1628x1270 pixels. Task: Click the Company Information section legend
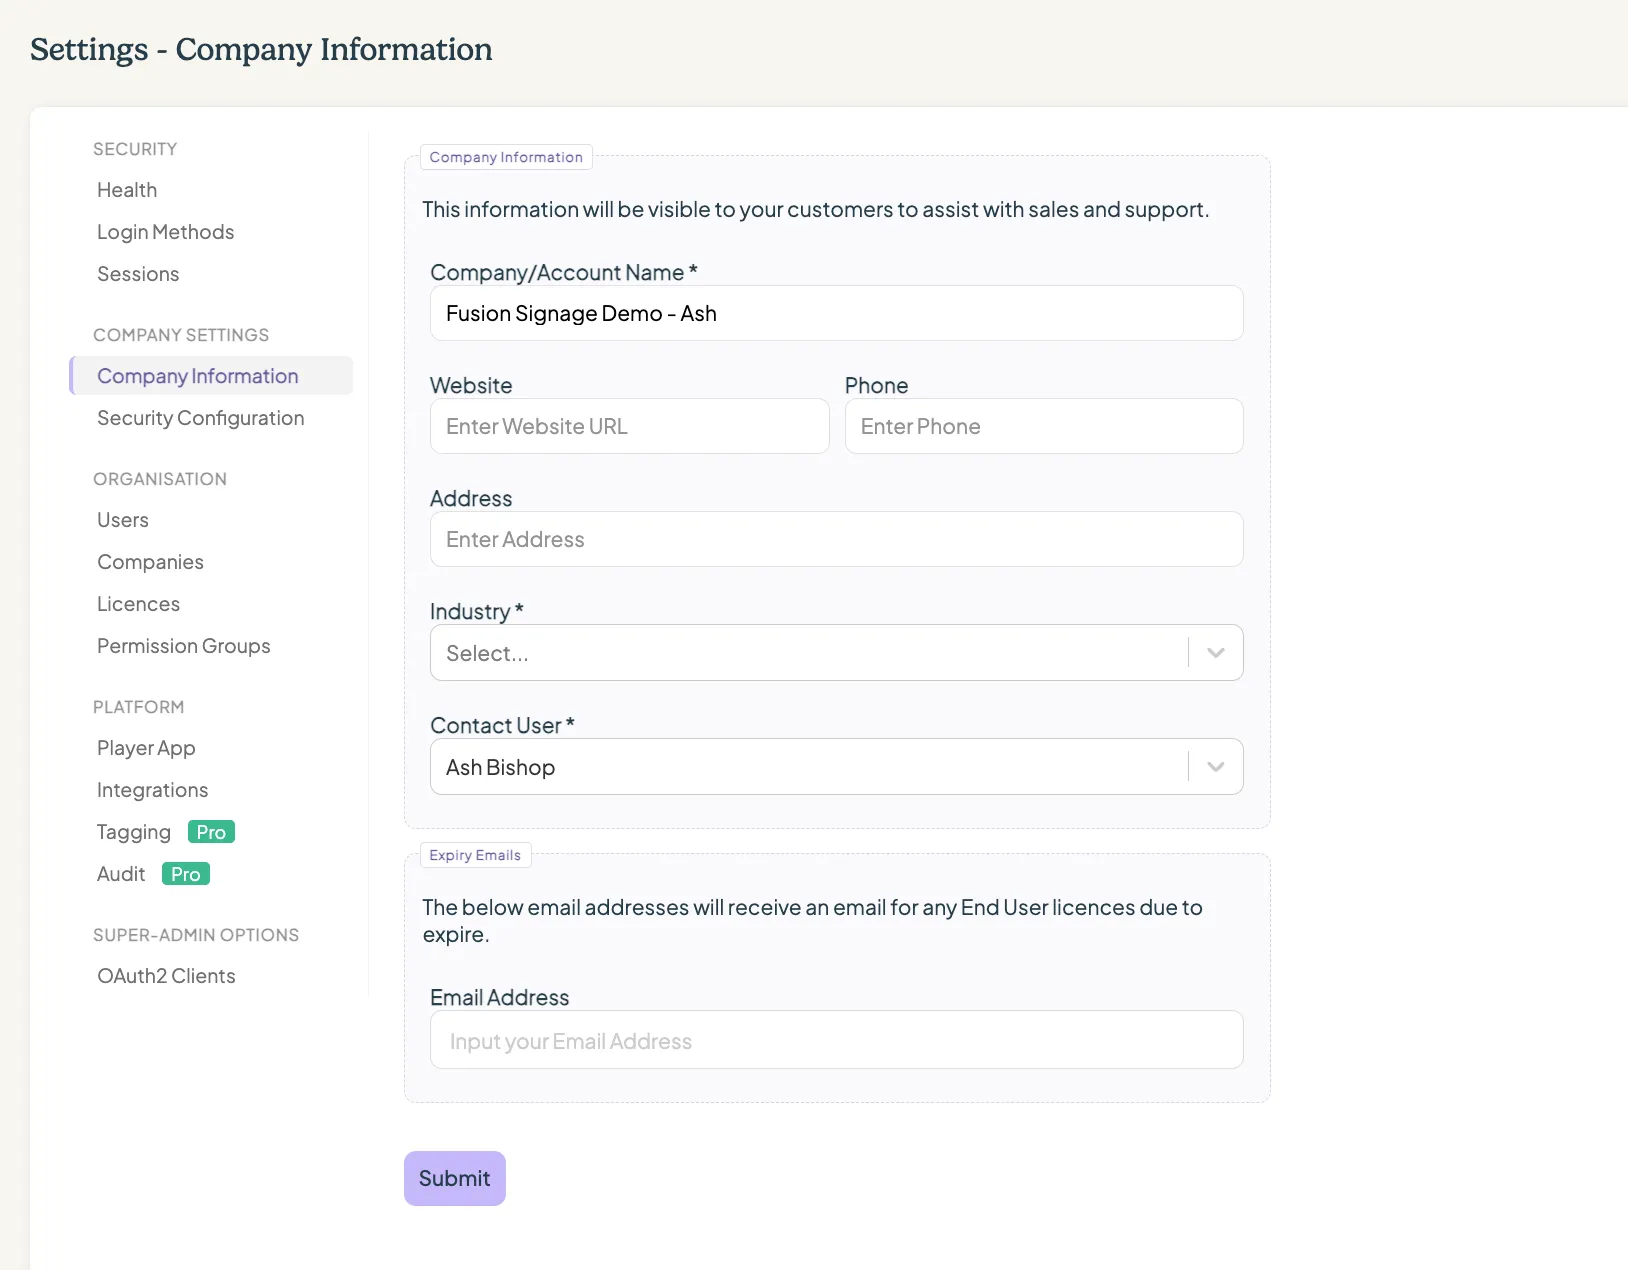(506, 157)
